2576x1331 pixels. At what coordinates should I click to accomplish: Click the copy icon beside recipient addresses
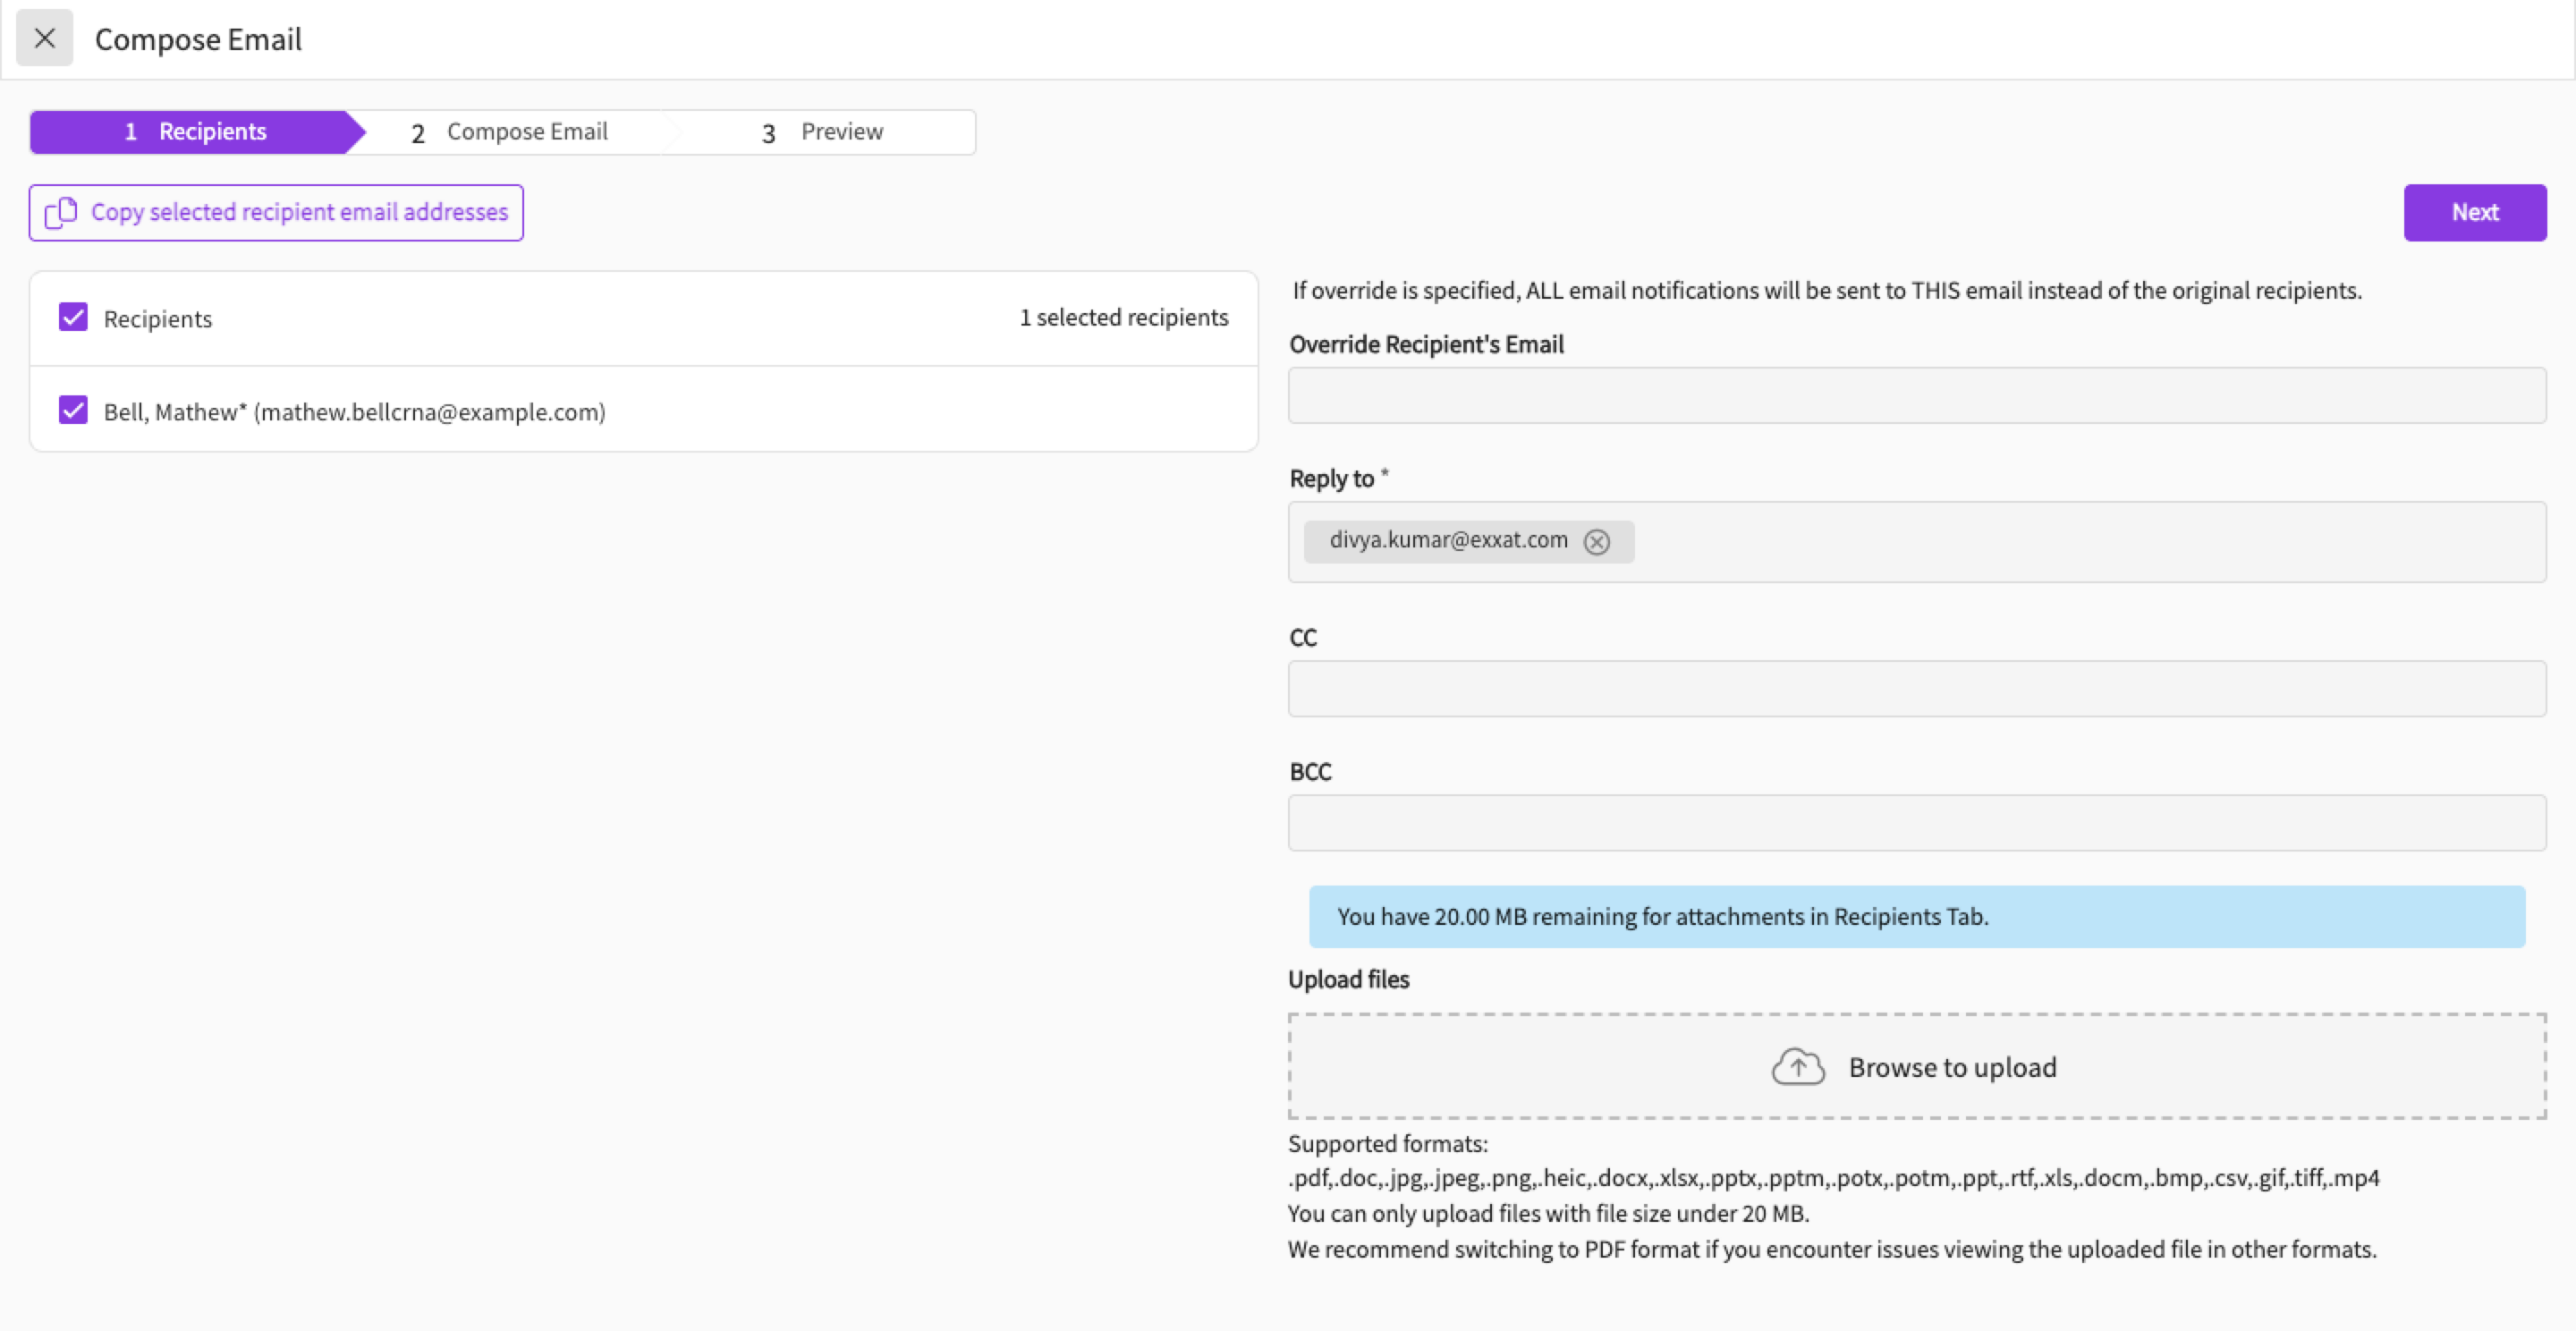click(x=61, y=212)
